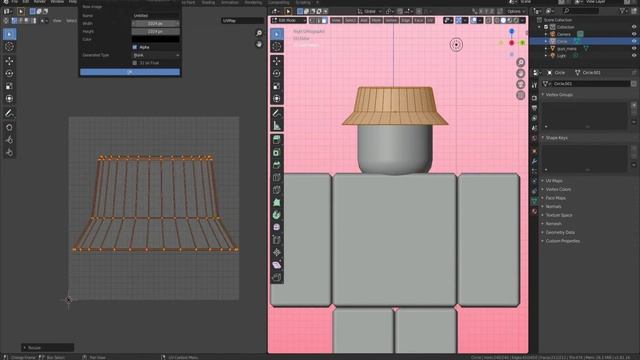Open the Global transform orientation dropdown
Viewport: 640px width, 360px height.
pyautogui.click(x=369, y=11)
